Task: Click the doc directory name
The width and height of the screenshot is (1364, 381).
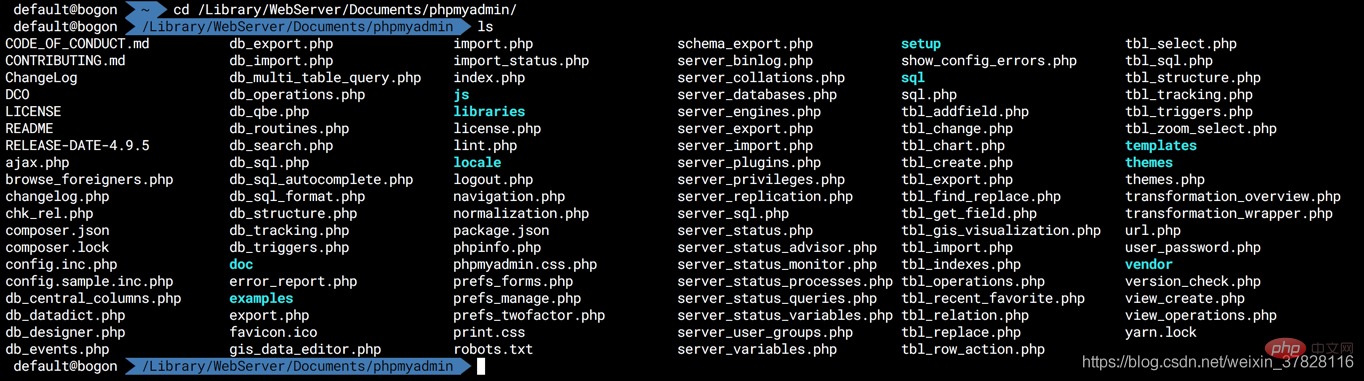Action: coord(241,265)
